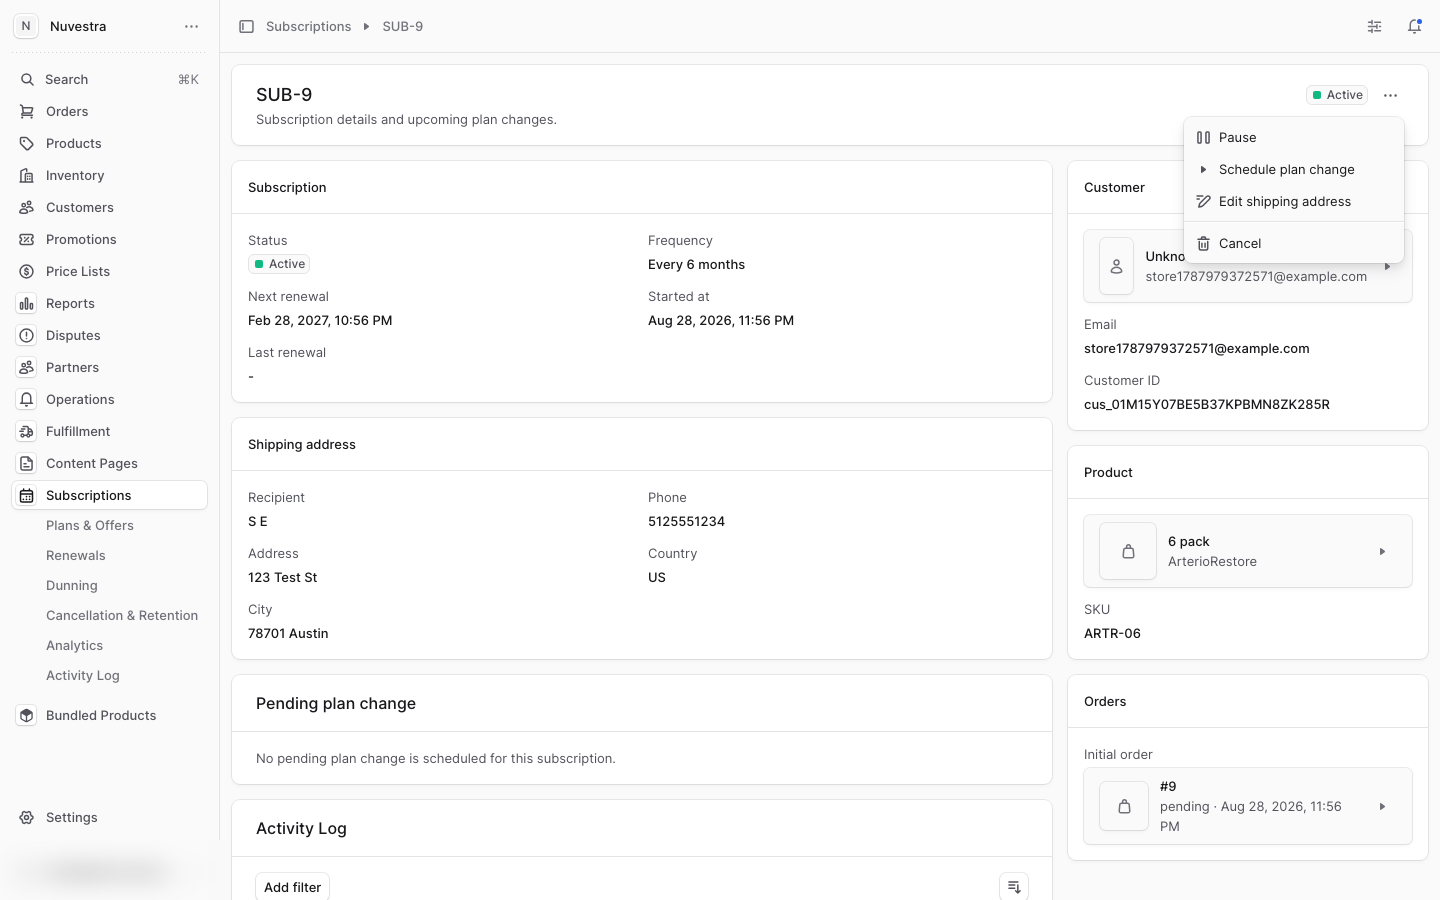Click the order #9 bag thumbnail
Screen dimensions: 1440x900
coord(1124,806)
